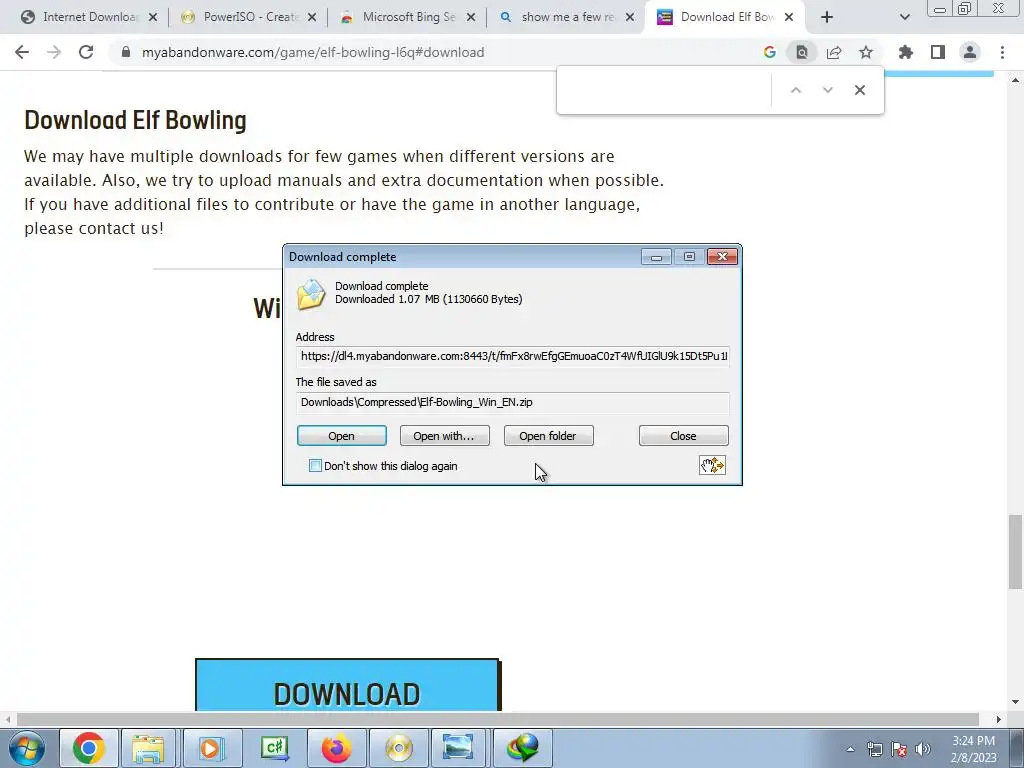Viewport: 1024px width, 768px height.
Task: Share this page icon
Action: click(834, 52)
